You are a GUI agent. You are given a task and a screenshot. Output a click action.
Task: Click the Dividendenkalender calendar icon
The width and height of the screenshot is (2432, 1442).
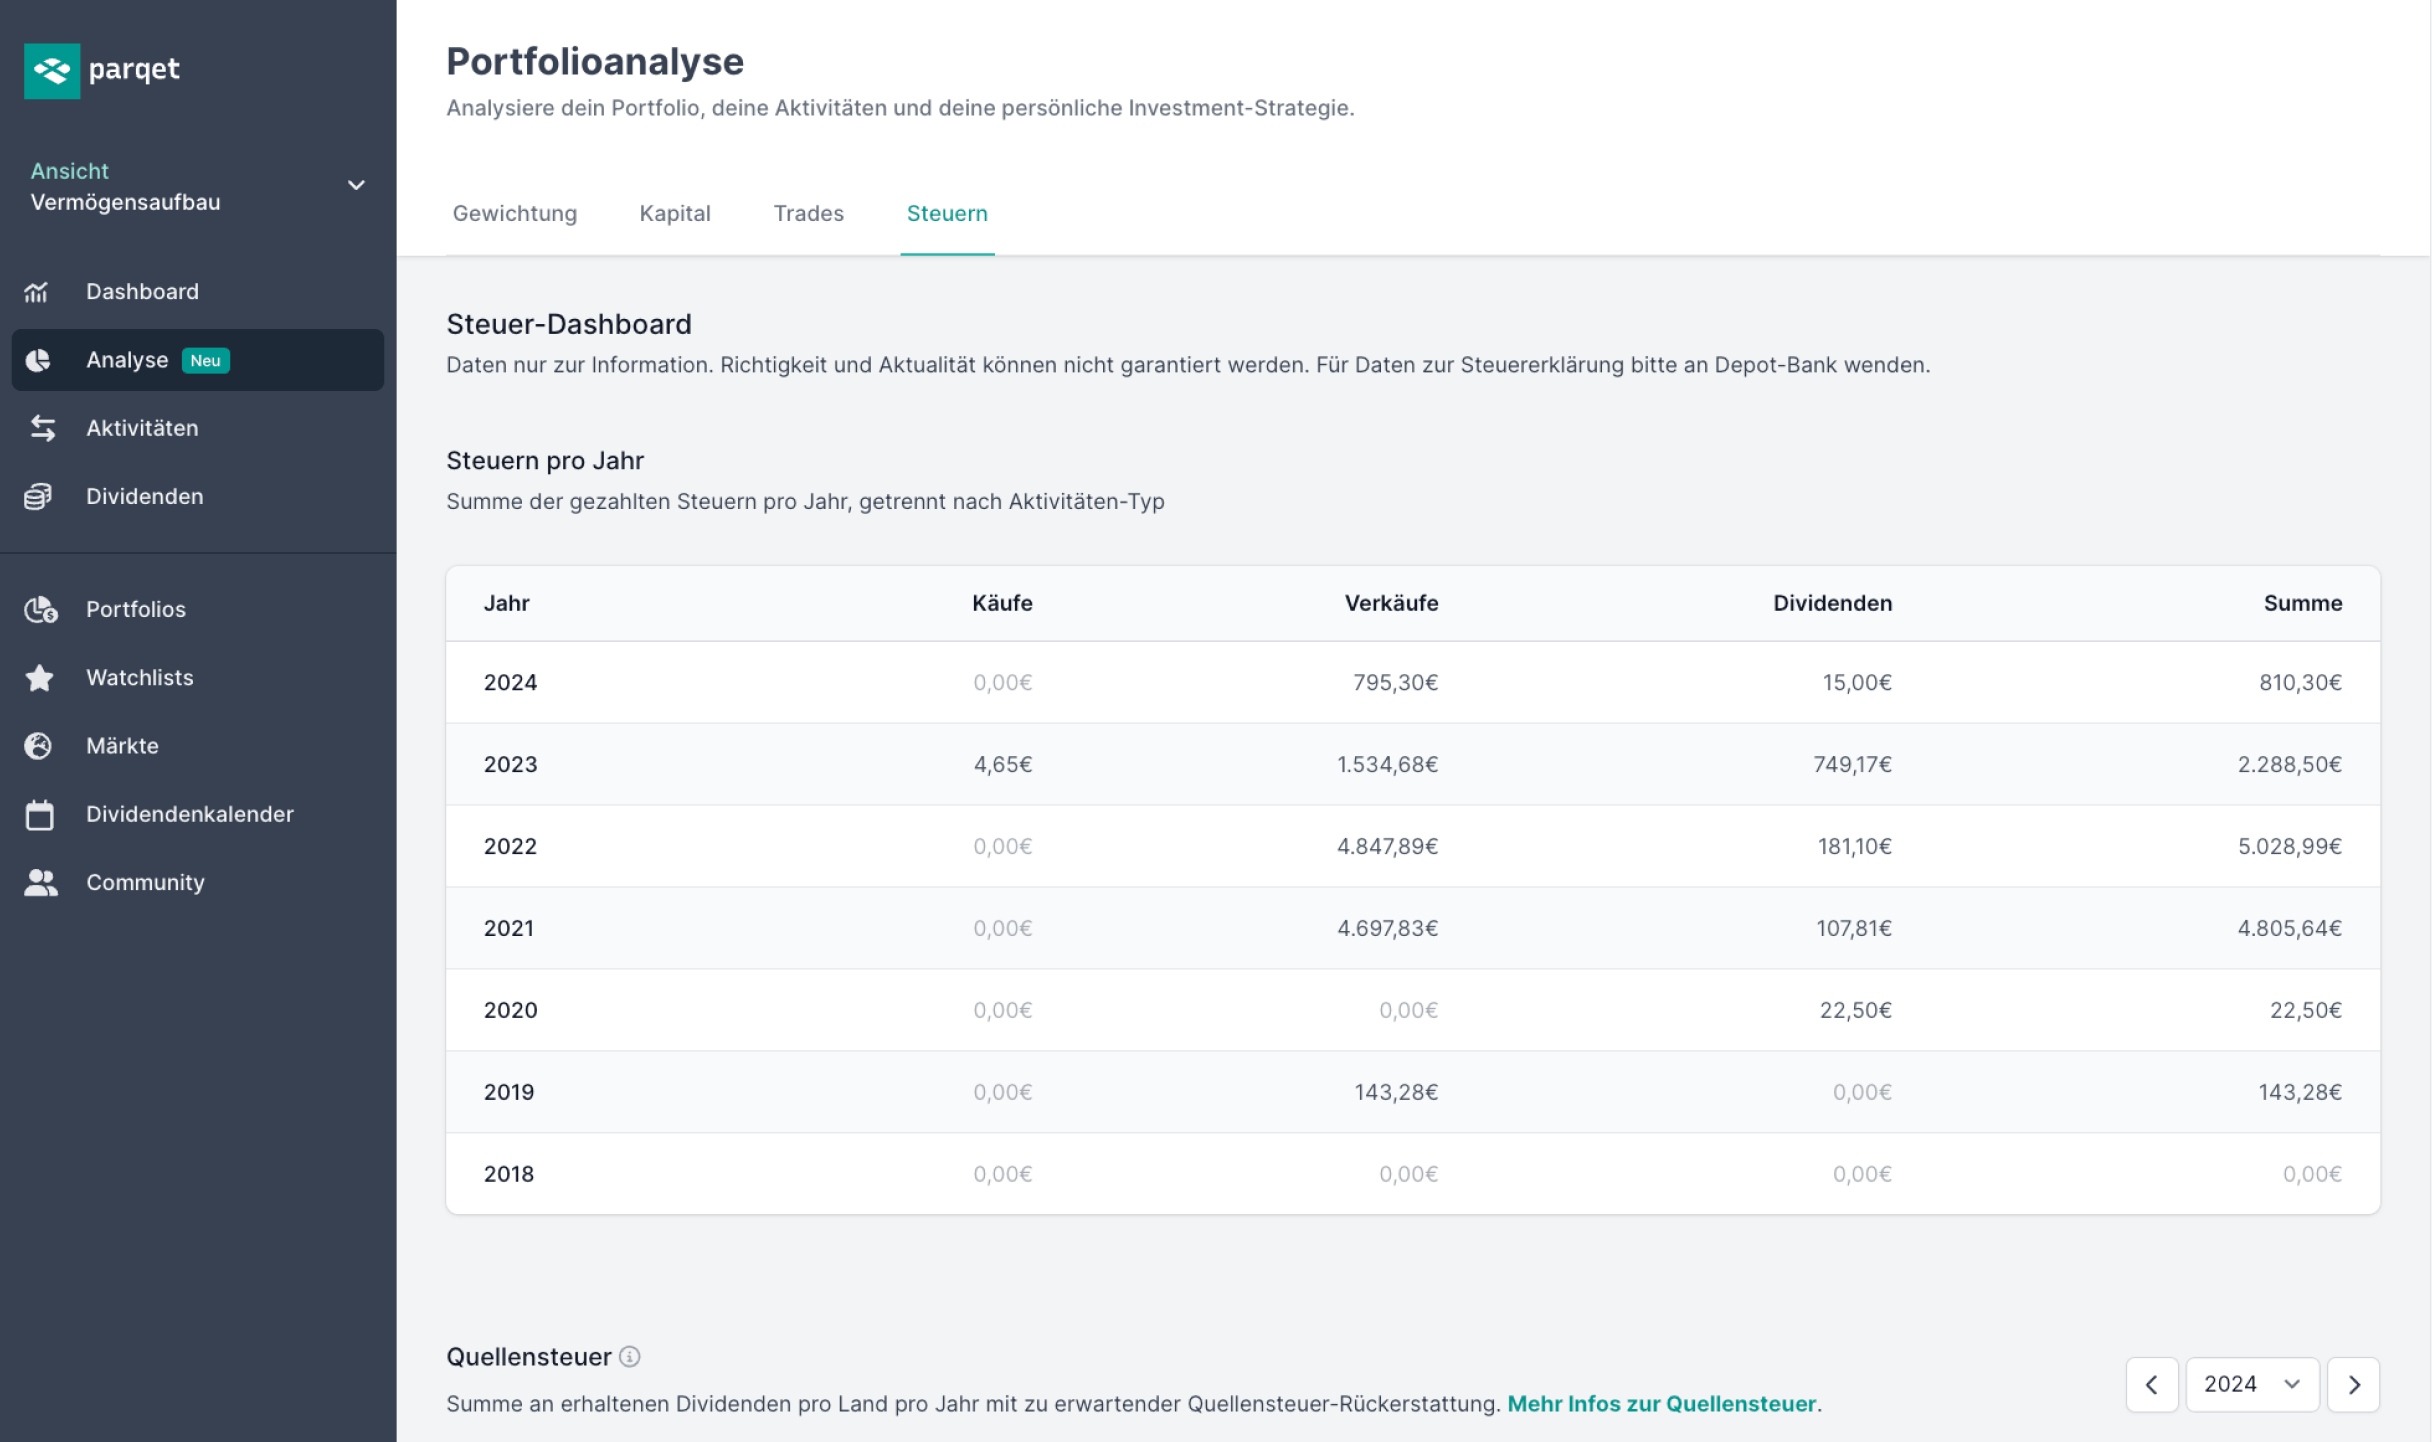40,815
